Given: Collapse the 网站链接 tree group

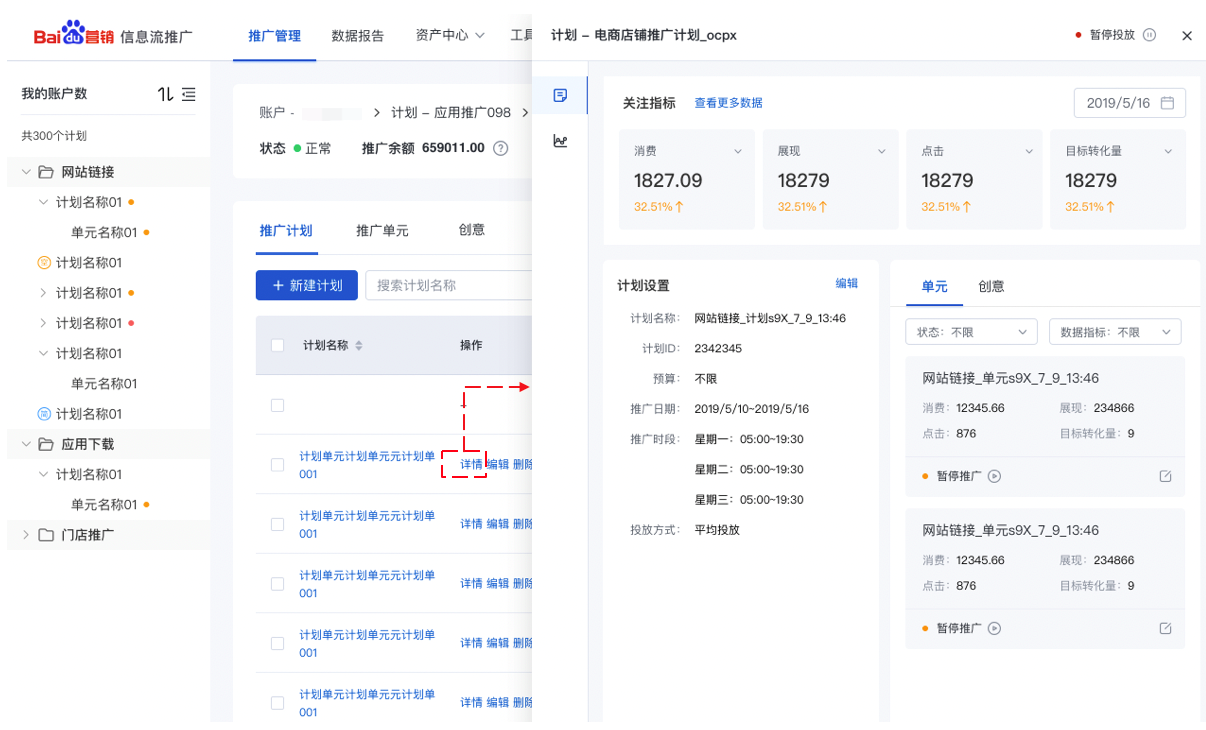Looking at the screenshot, I should point(26,172).
